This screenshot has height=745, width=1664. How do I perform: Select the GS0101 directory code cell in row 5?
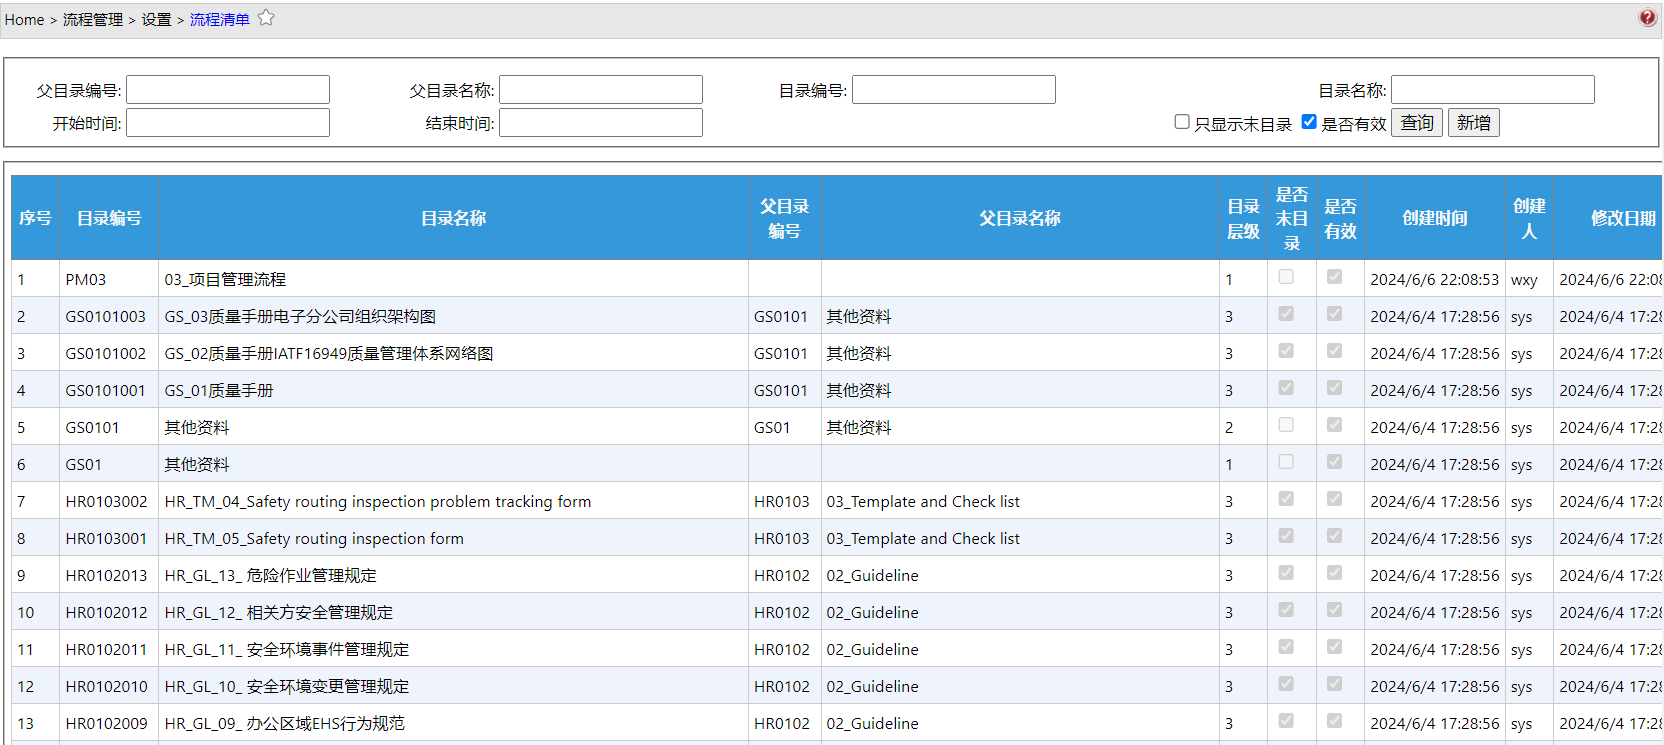109,427
